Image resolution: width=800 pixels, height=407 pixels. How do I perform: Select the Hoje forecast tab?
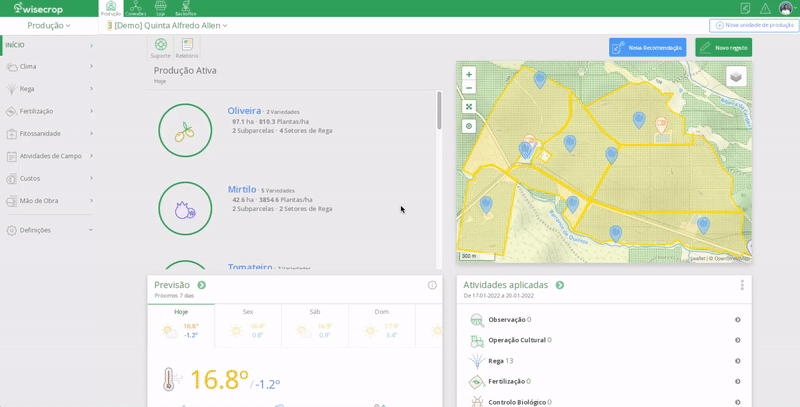pyautogui.click(x=181, y=326)
